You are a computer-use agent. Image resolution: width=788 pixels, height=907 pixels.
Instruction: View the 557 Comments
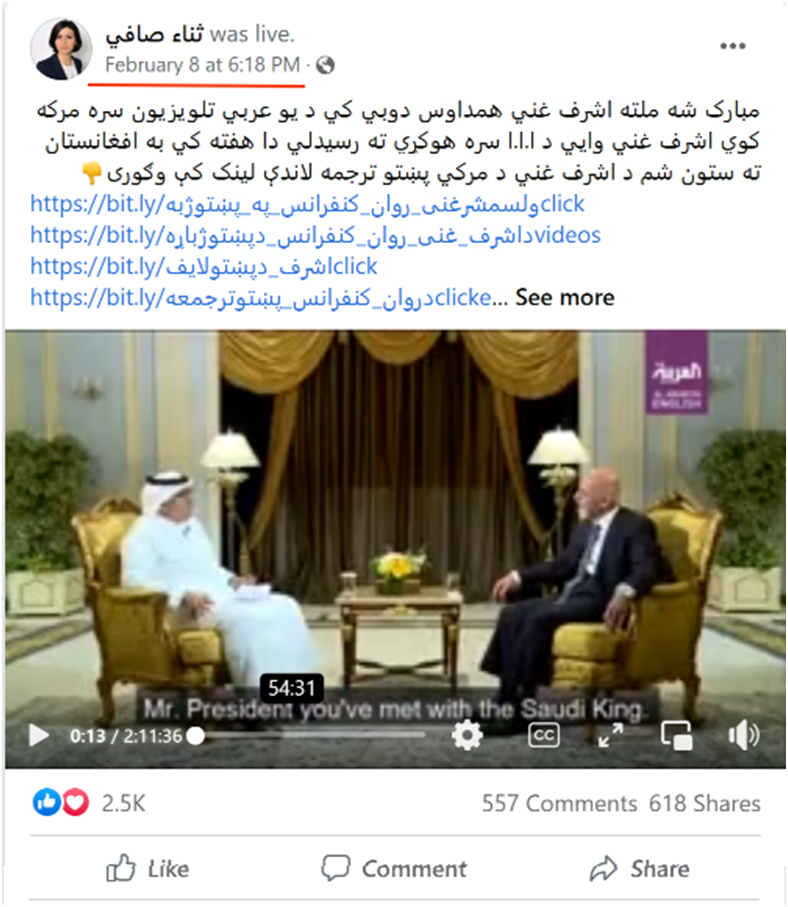tap(559, 803)
